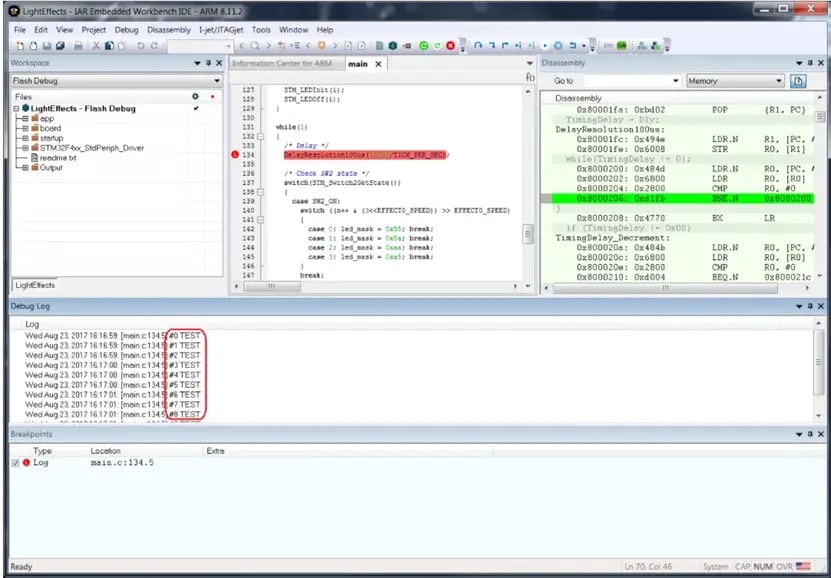Image resolution: width=831 pixels, height=578 pixels.
Task: Open the I-jet/JTAGjet menu
Action: pos(222,30)
